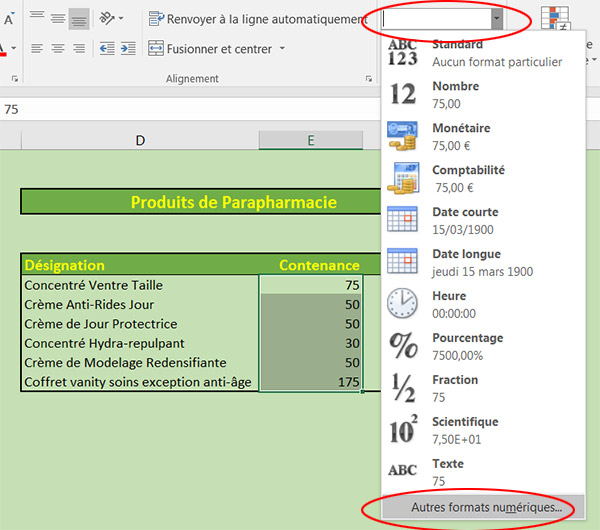
Task: Choose Fraction format option
Action: 483,388
